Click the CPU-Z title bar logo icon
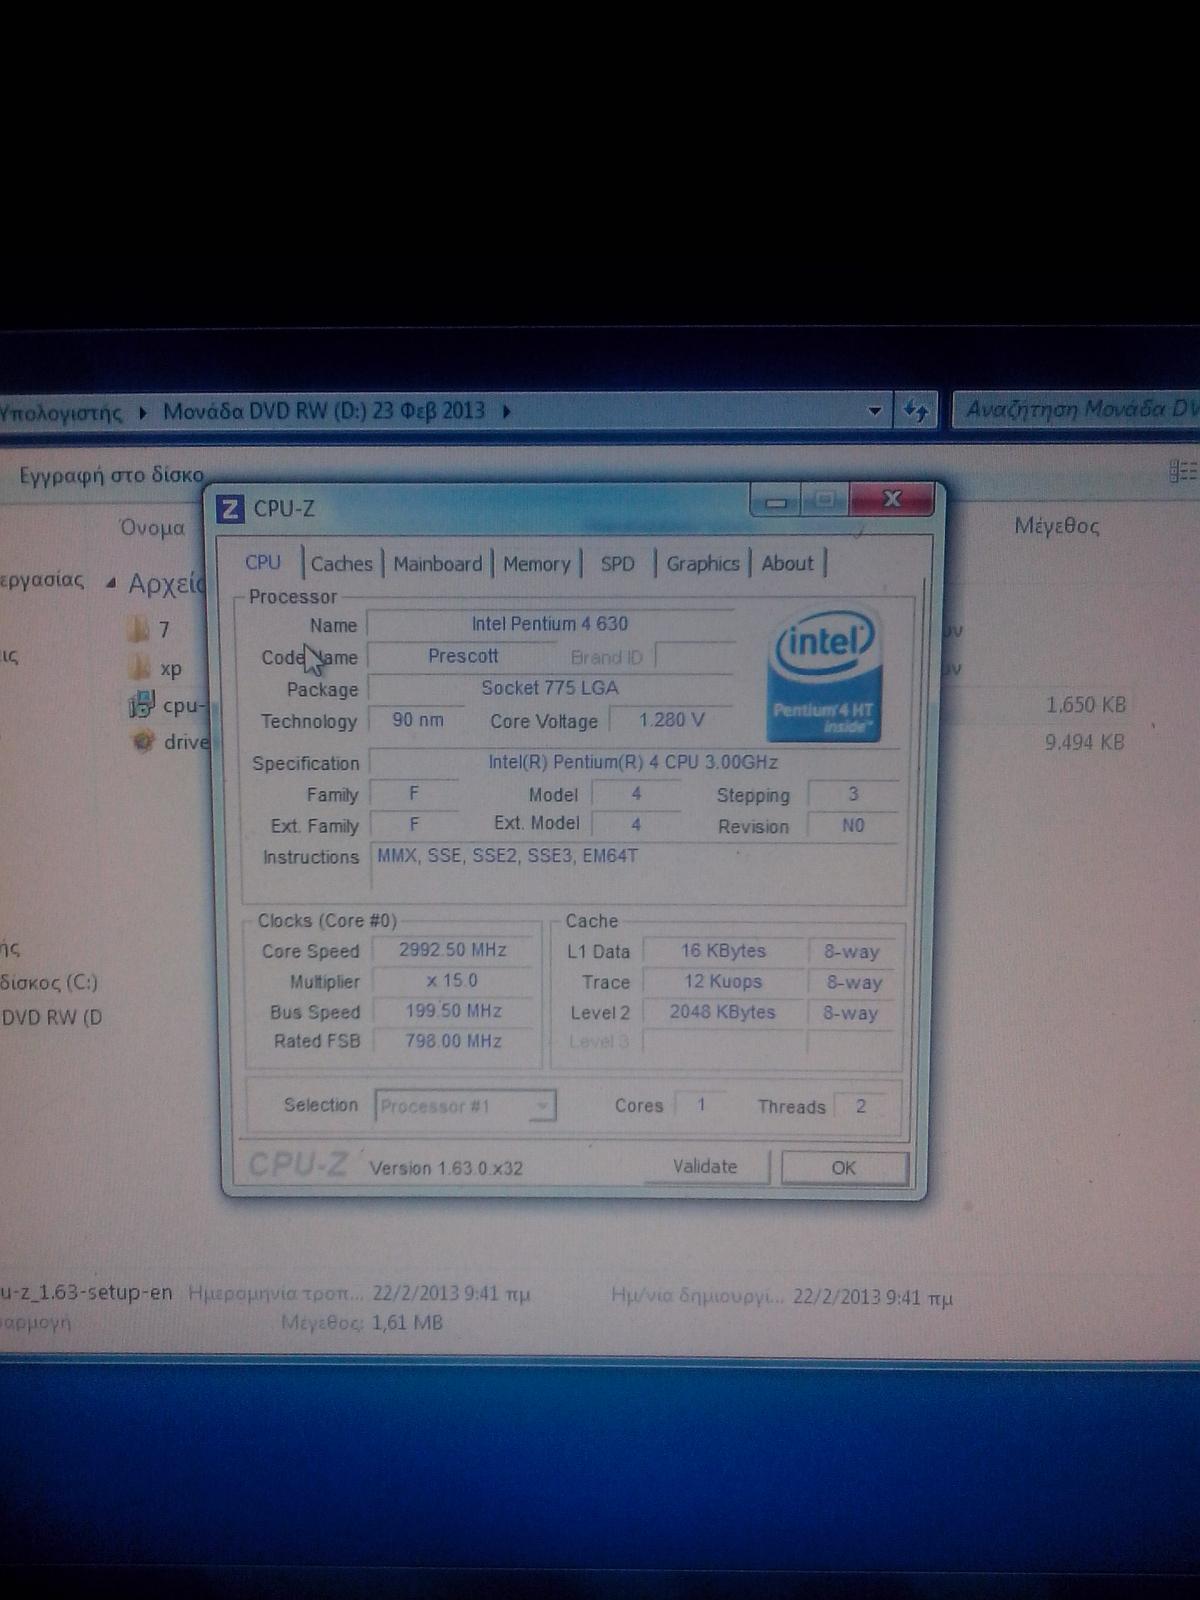 tap(230, 509)
